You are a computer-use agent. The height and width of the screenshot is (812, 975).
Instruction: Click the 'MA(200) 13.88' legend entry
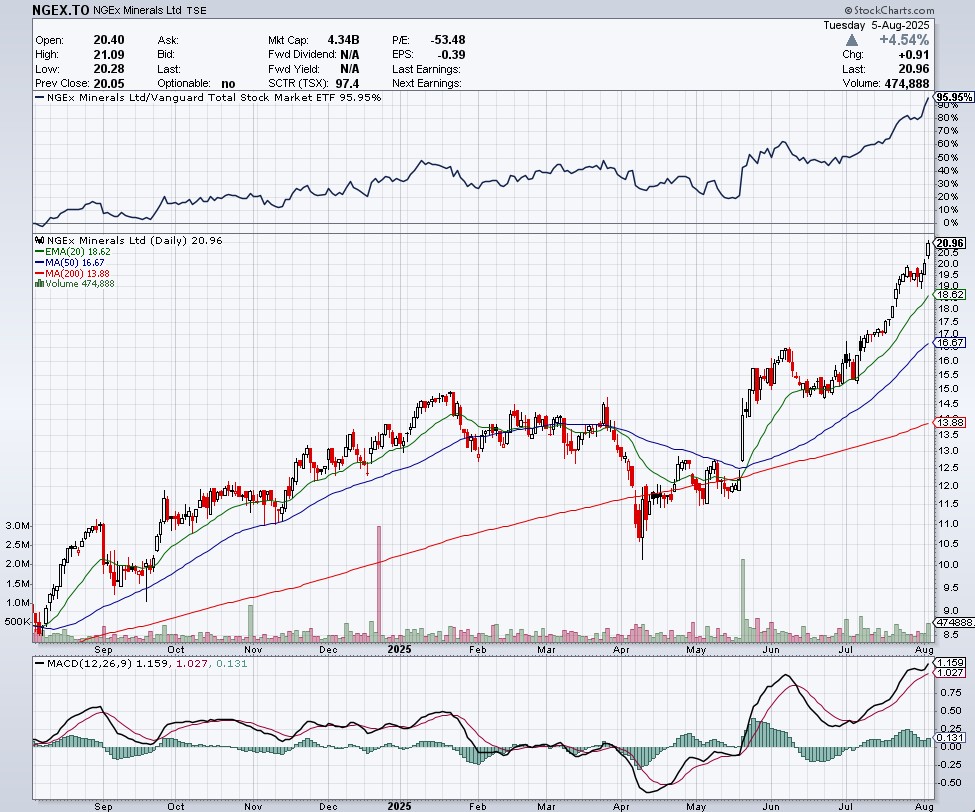tap(73, 274)
